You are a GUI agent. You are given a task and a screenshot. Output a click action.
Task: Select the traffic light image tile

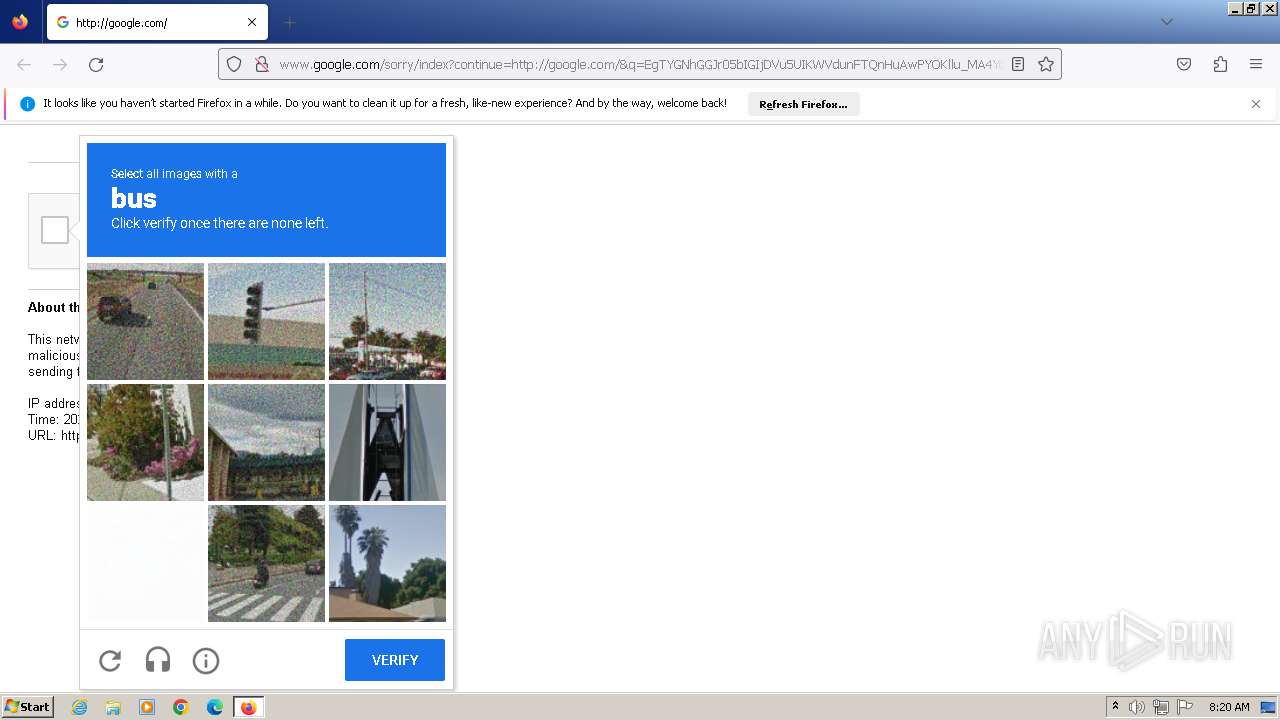tap(266, 321)
